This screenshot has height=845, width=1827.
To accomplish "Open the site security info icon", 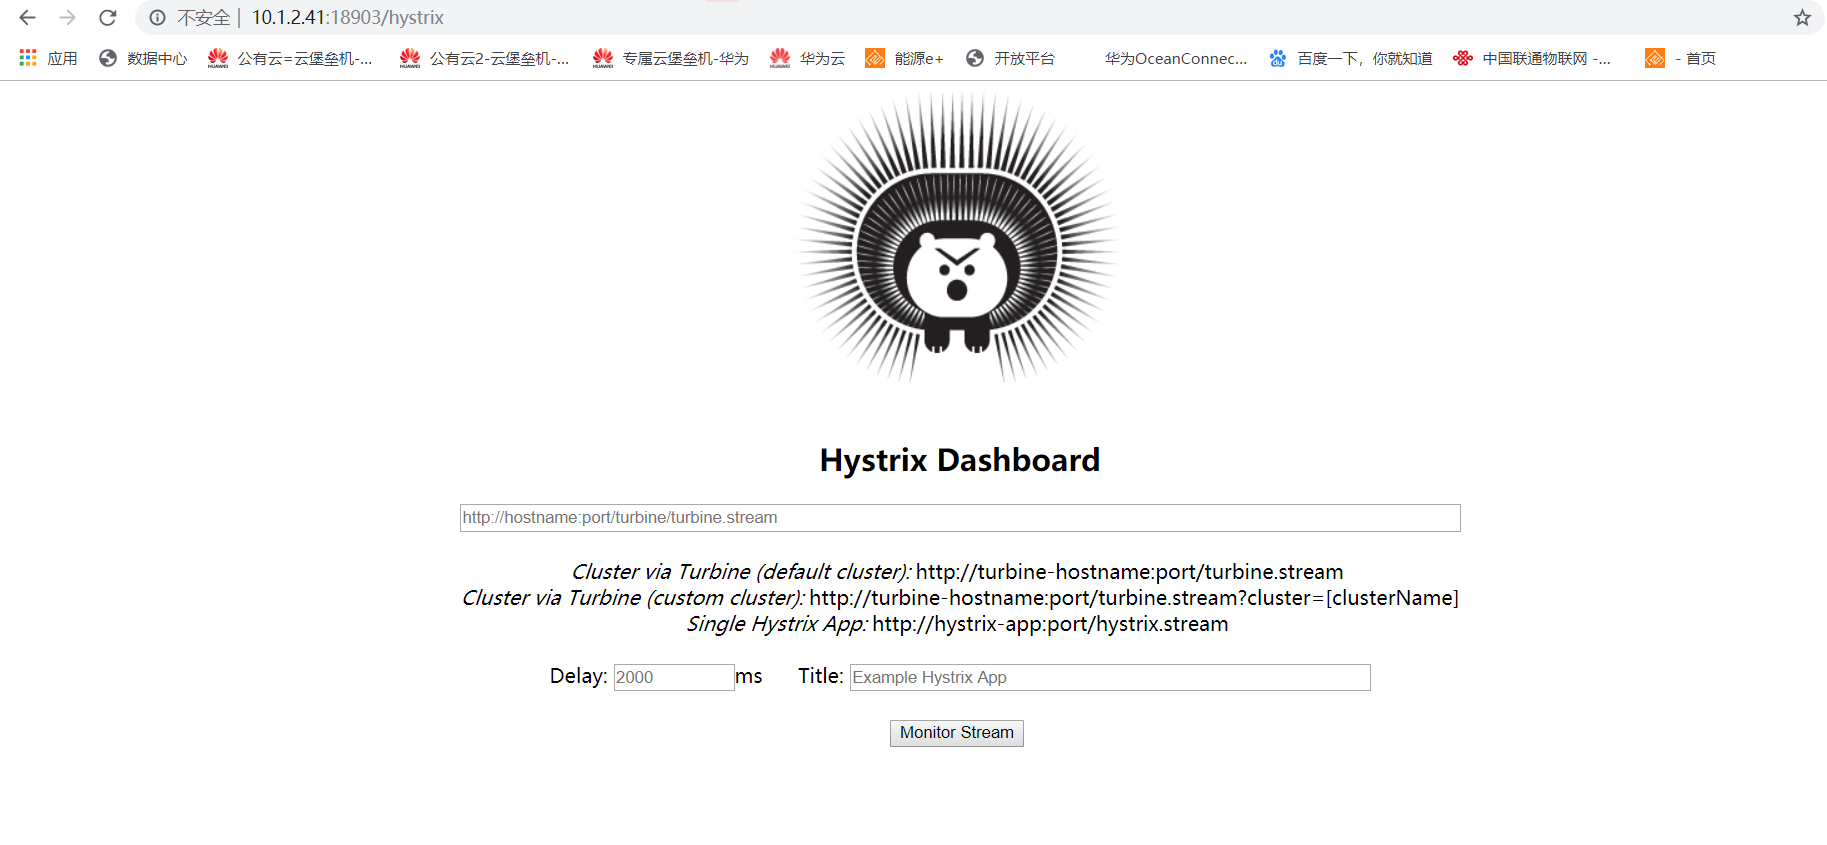I will coord(157,18).
